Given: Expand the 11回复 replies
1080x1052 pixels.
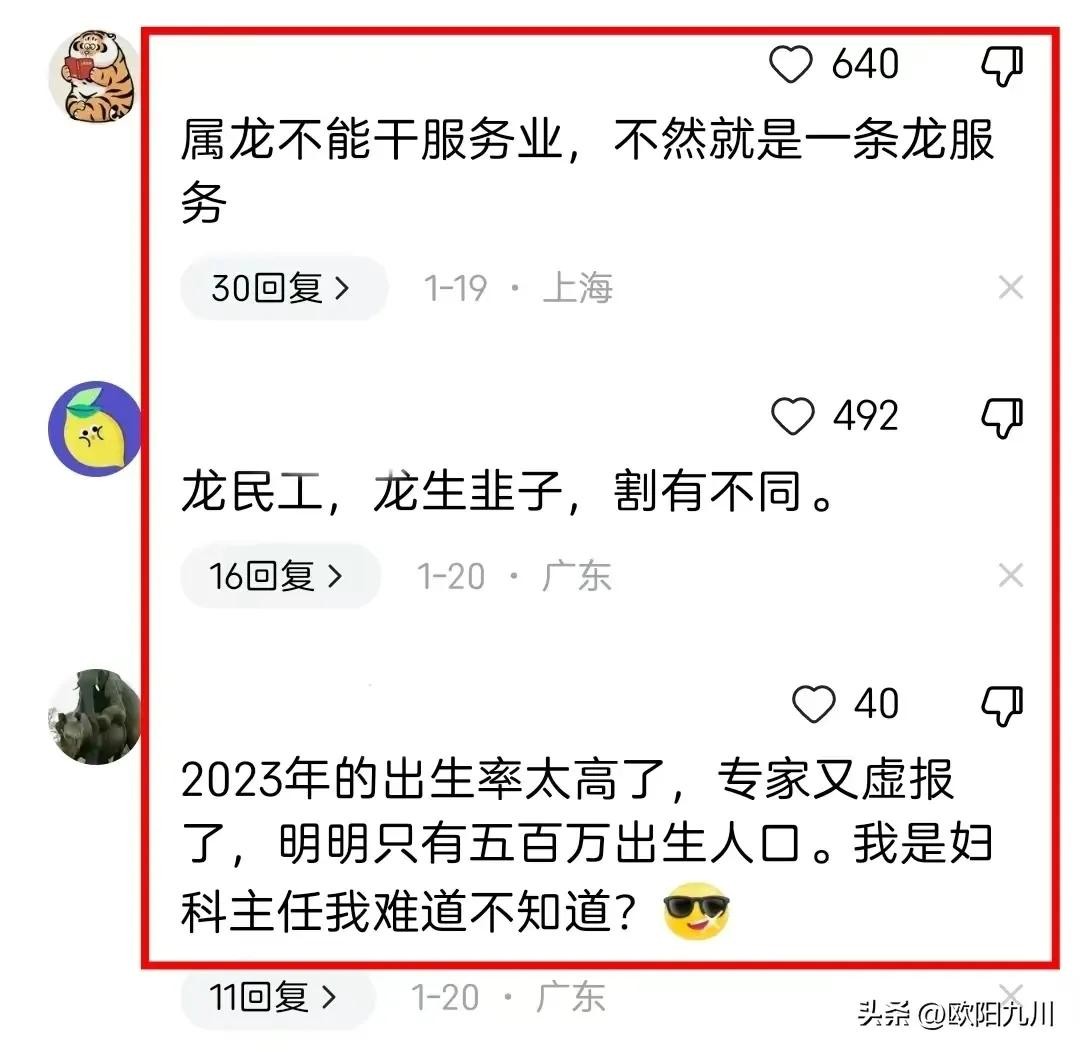Looking at the screenshot, I should 278,996.
